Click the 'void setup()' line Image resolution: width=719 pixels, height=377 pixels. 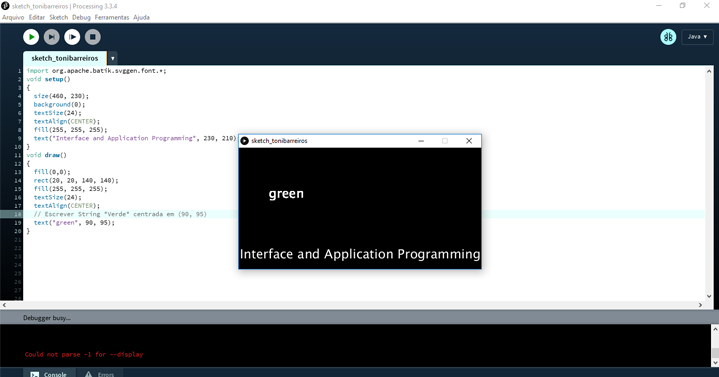(x=48, y=79)
